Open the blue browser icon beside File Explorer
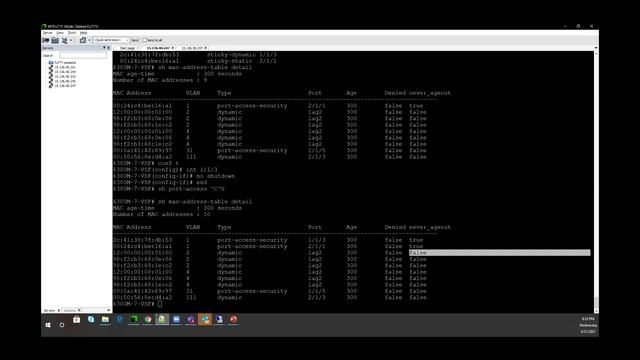The height and width of the screenshot is (360, 640). tap(119, 320)
